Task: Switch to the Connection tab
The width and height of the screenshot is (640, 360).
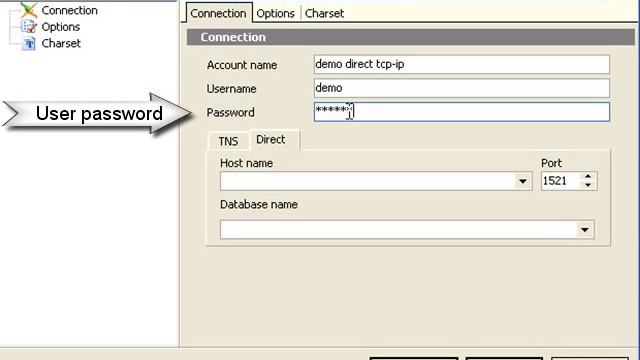Action: pos(218,13)
